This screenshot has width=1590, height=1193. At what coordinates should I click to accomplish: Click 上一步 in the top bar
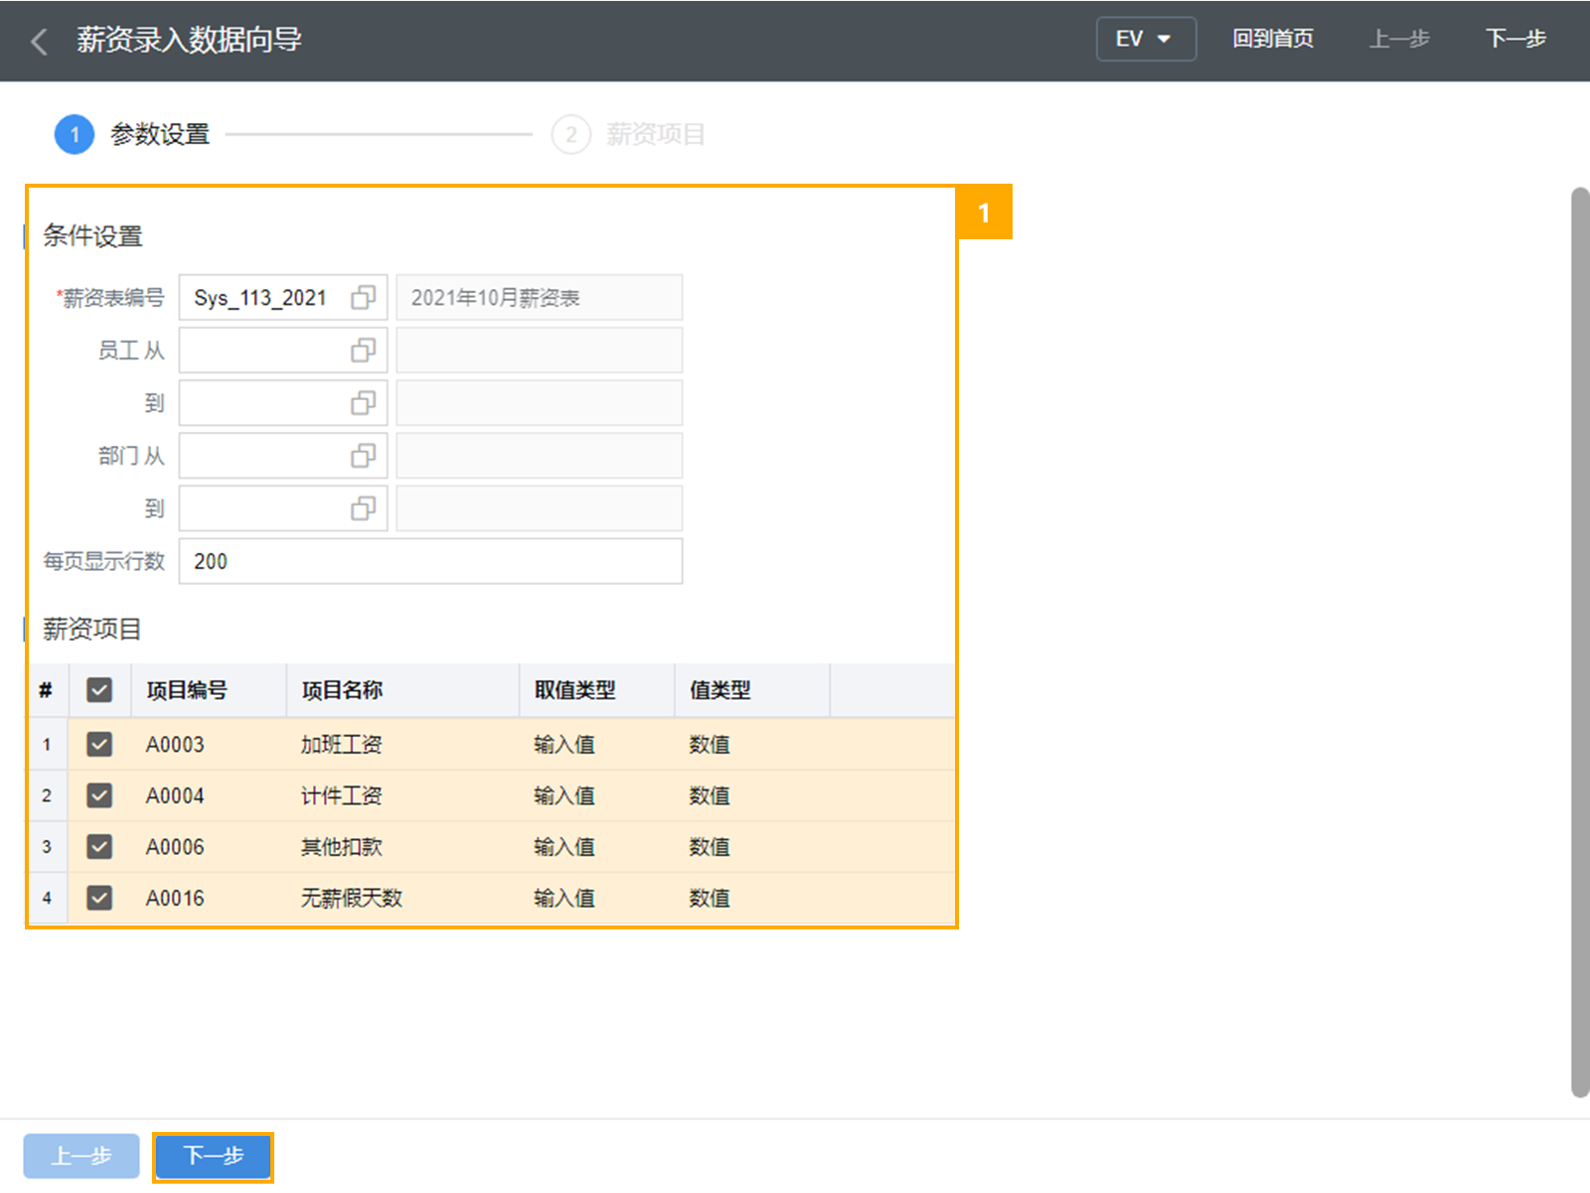pyautogui.click(x=1399, y=39)
